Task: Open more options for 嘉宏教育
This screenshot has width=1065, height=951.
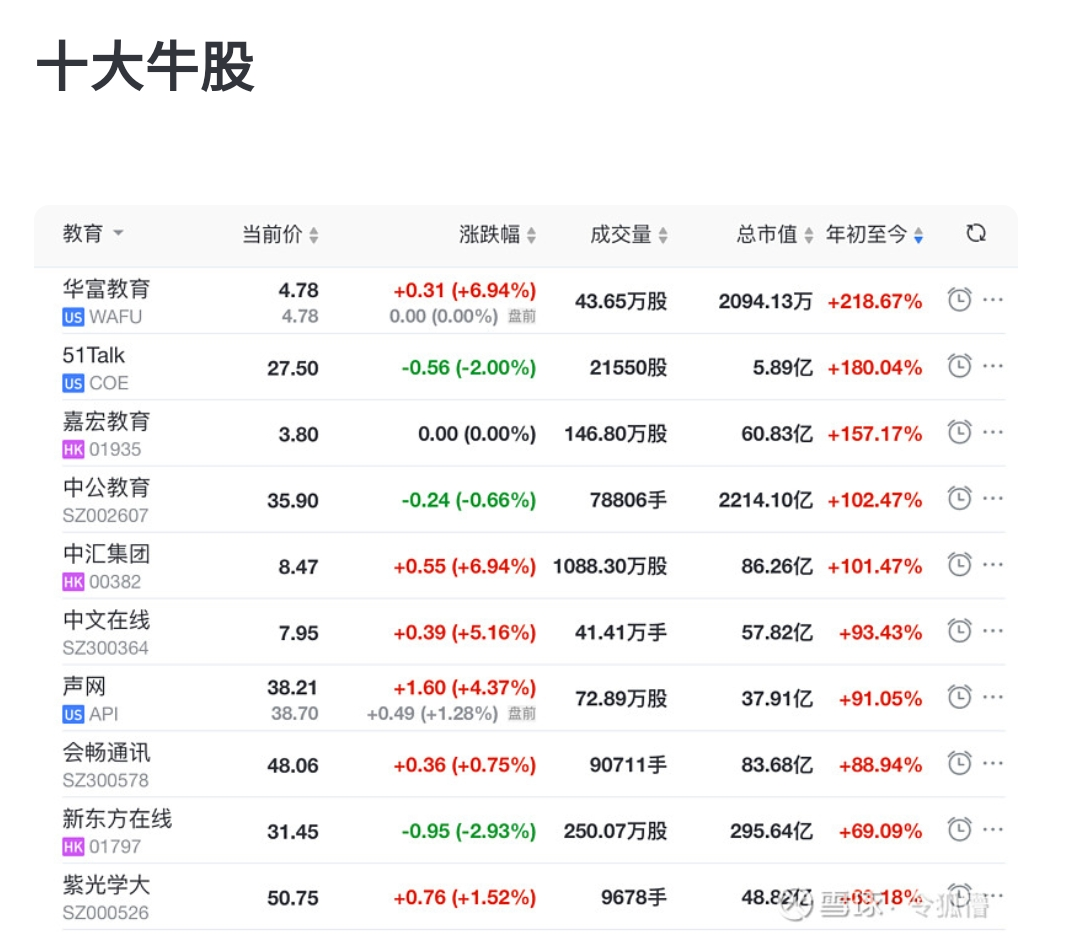Action: [x=993, y=432]
